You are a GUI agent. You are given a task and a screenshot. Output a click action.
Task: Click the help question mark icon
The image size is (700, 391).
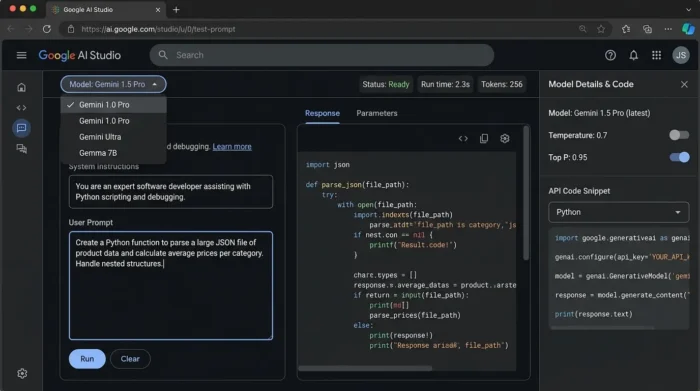tap(610, 55)
